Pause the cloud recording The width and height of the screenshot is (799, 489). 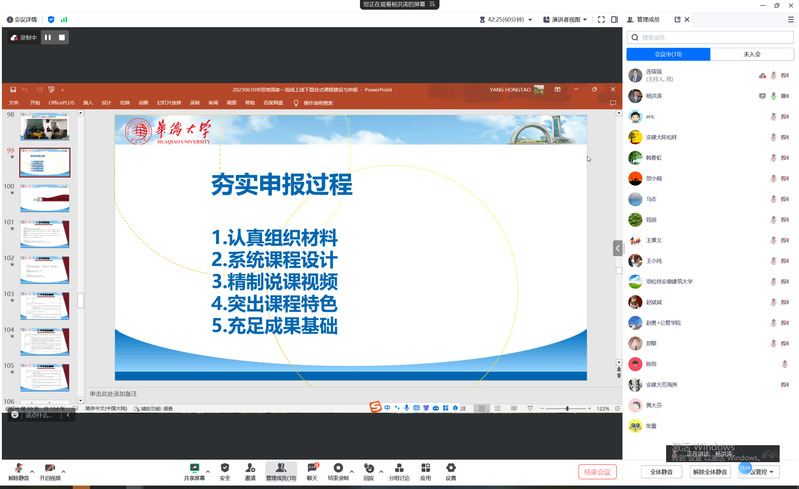[47, 38]
